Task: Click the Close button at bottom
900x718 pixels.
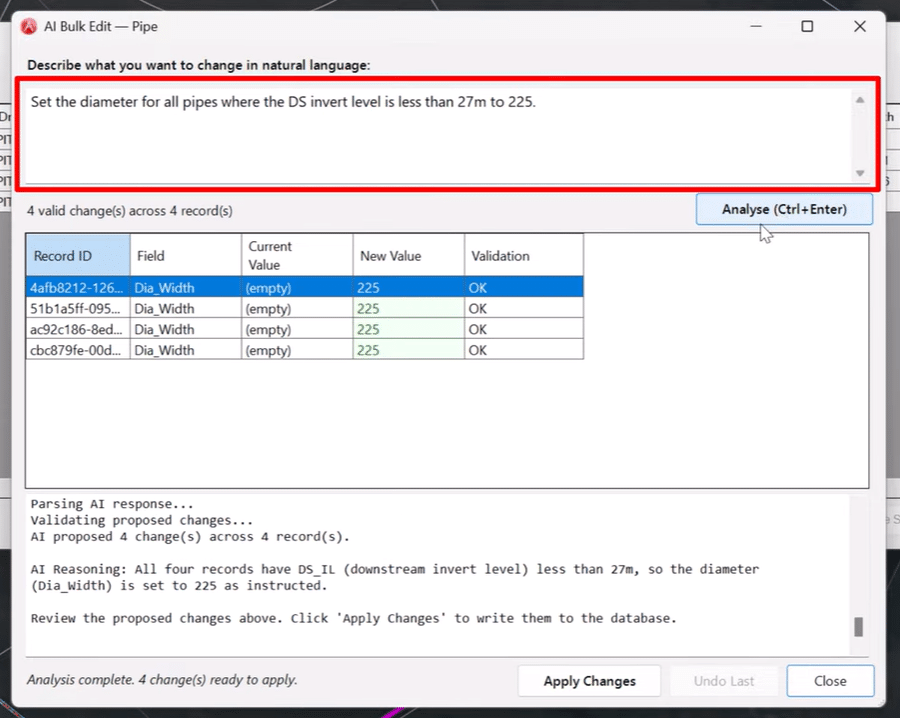Action: pyautogui.click(x=830, y=681)
